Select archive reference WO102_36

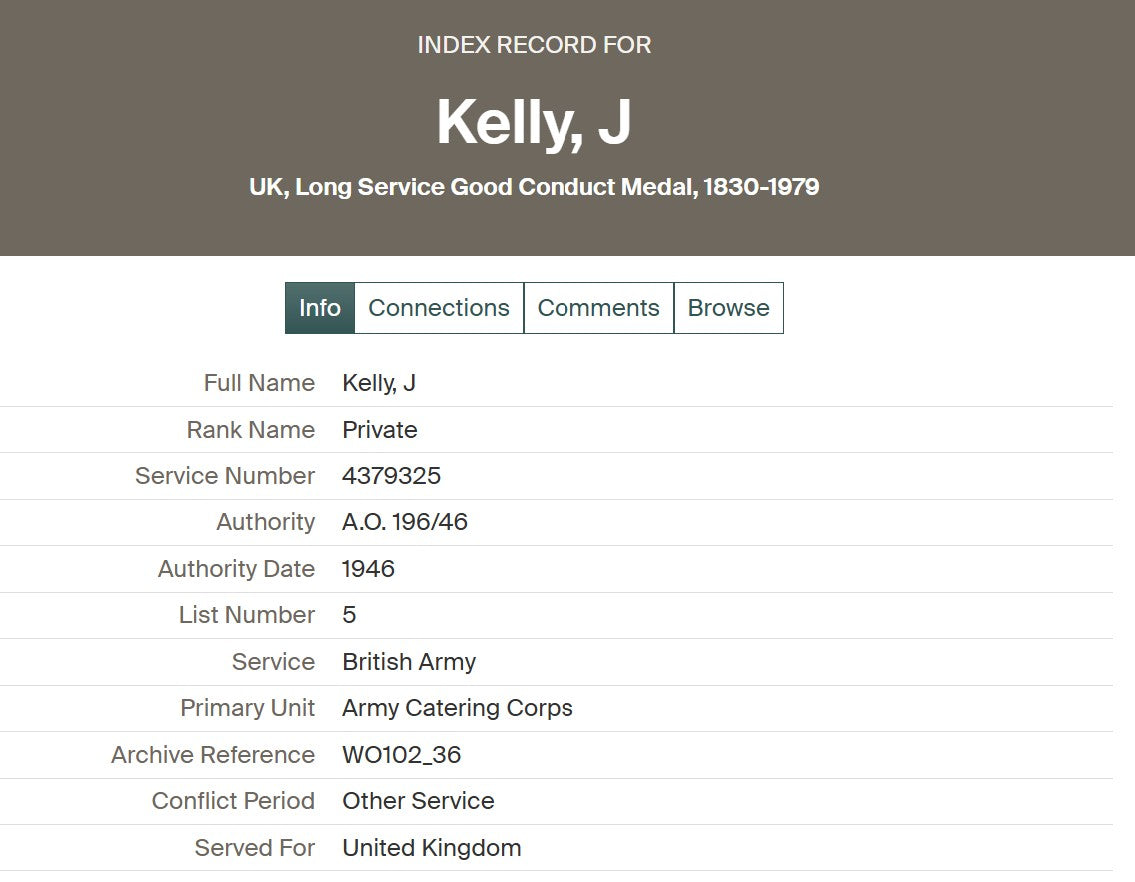(x=401, y=755)
